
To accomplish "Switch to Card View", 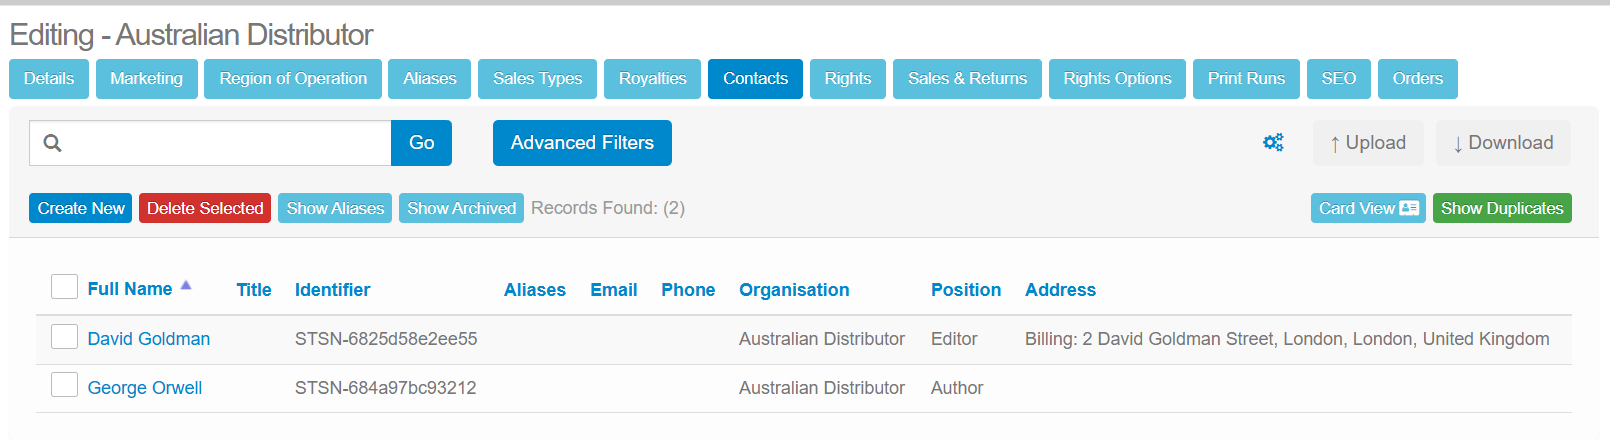I will point(1367,208).
